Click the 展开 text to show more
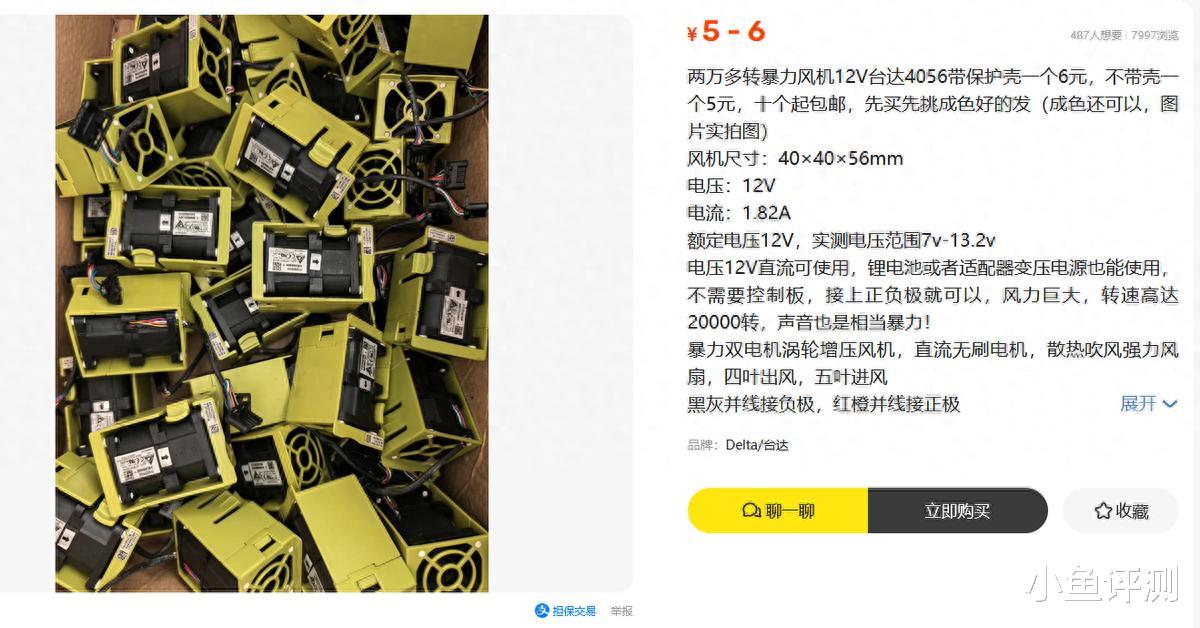 tap(1138, 403)
